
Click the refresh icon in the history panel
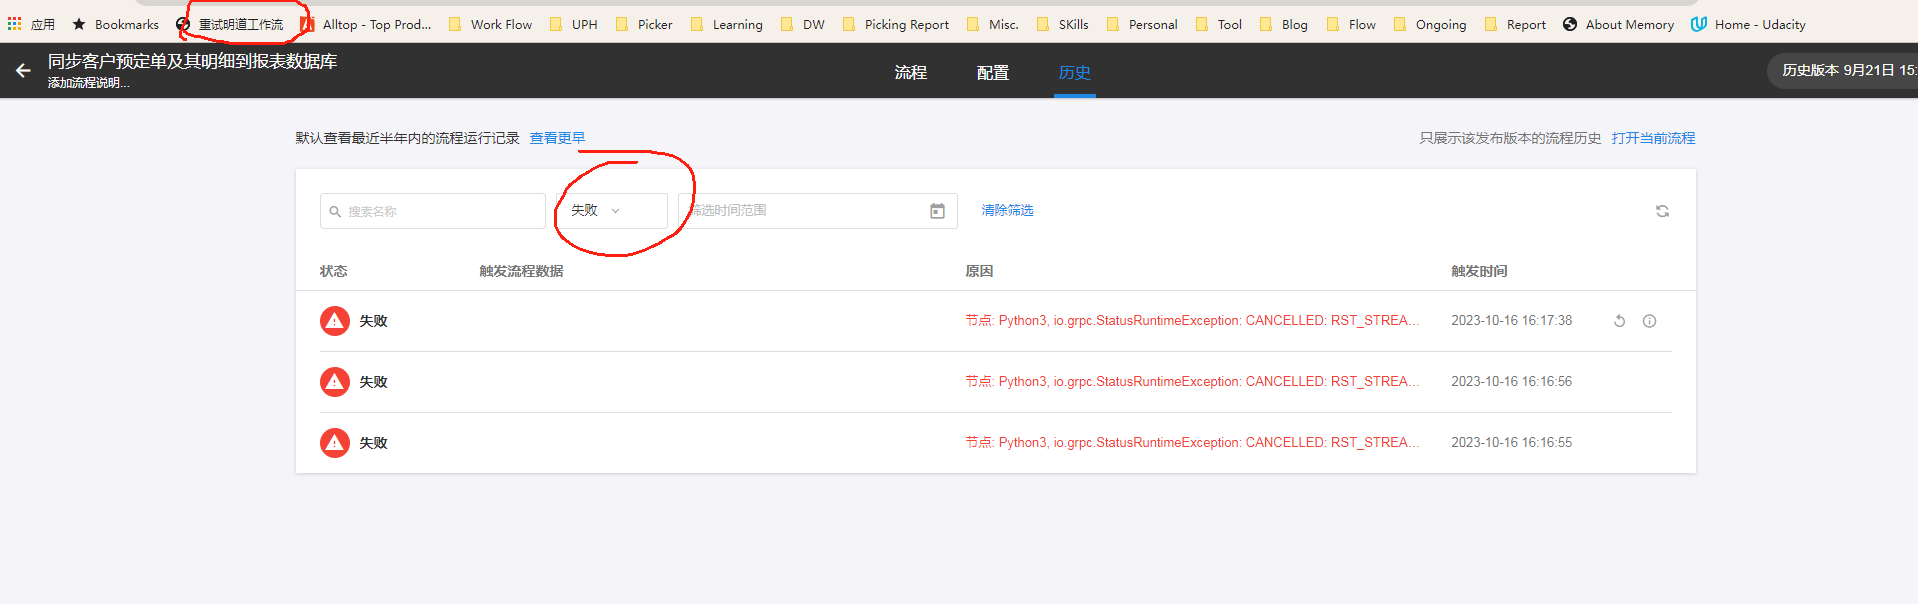pyautogui.click(x=1662, y=211)
